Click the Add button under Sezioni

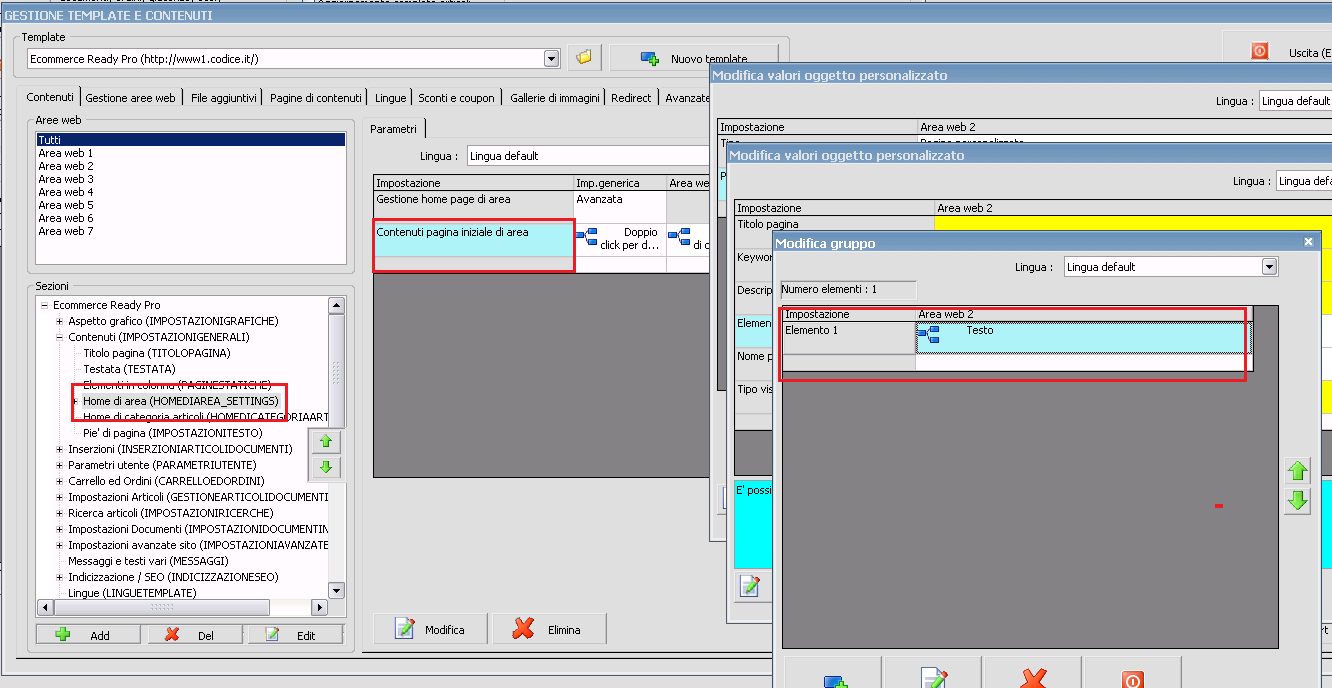pyautogui.click(x=89, y=634)
